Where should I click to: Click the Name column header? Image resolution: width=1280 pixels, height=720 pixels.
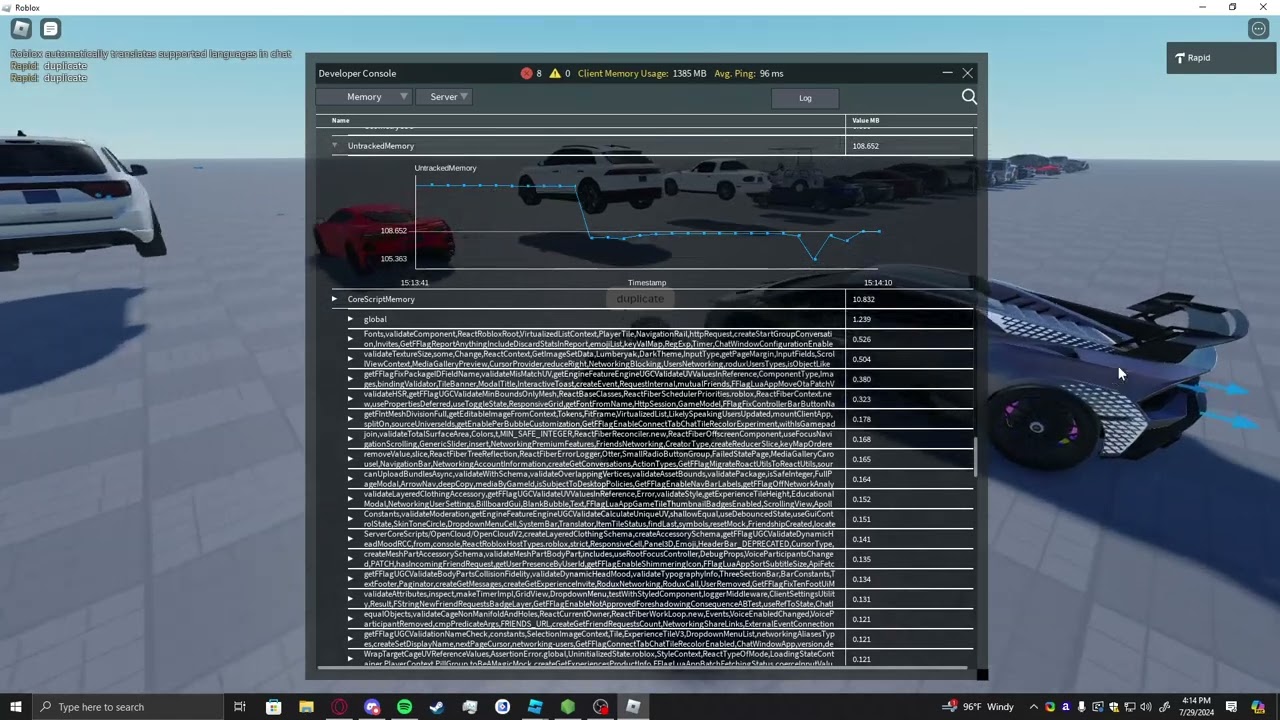tap(341, 120)
